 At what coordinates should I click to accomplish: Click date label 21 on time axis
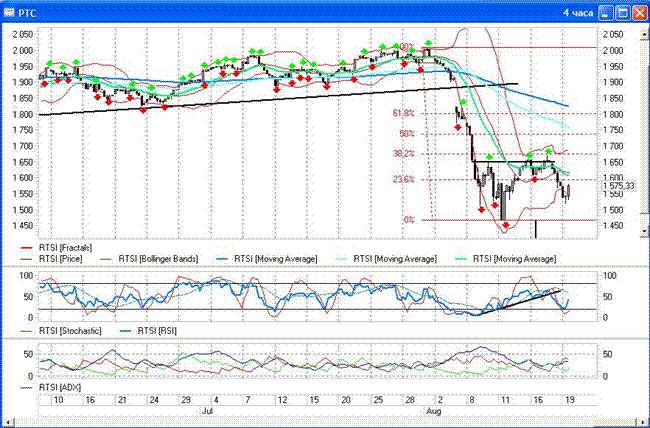(122, 400)
